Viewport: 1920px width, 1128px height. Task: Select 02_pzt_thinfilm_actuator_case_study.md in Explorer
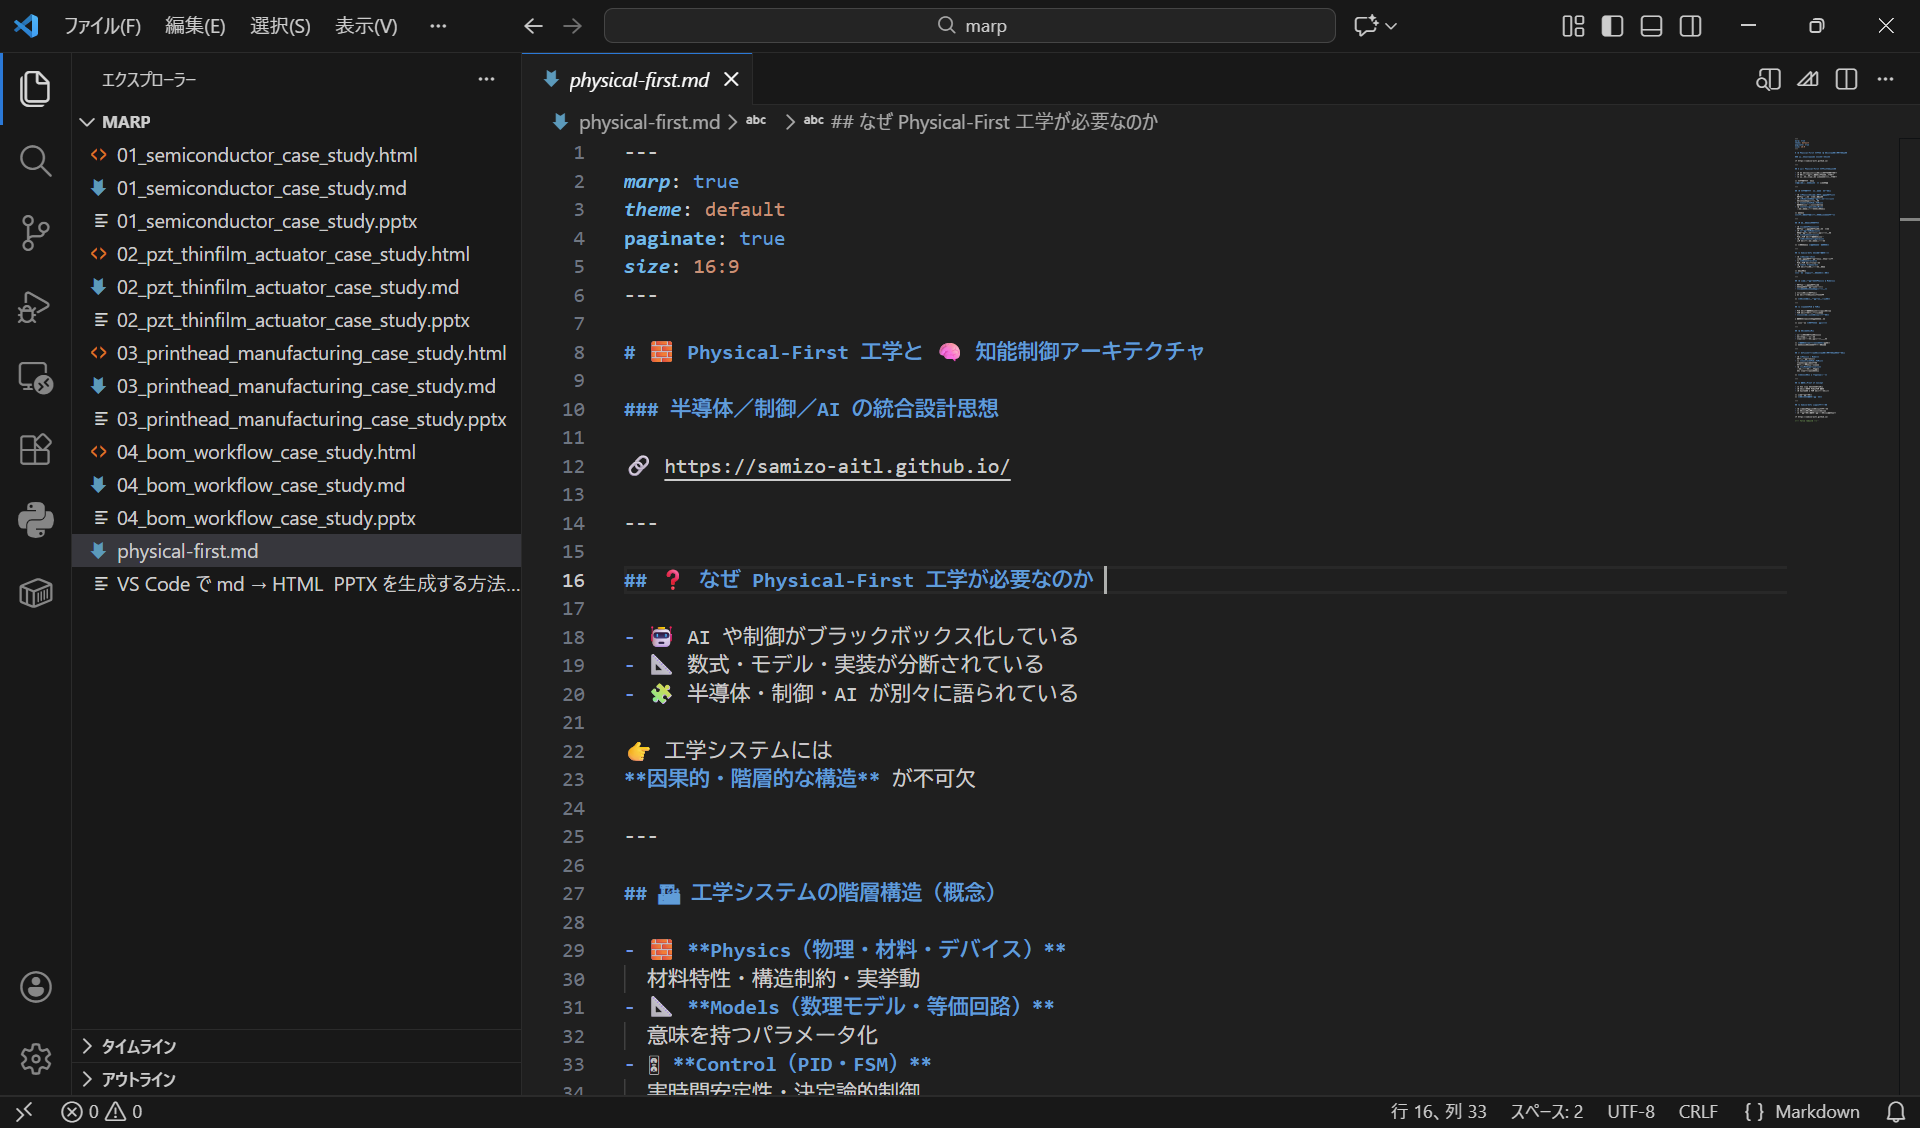[287, 287]
